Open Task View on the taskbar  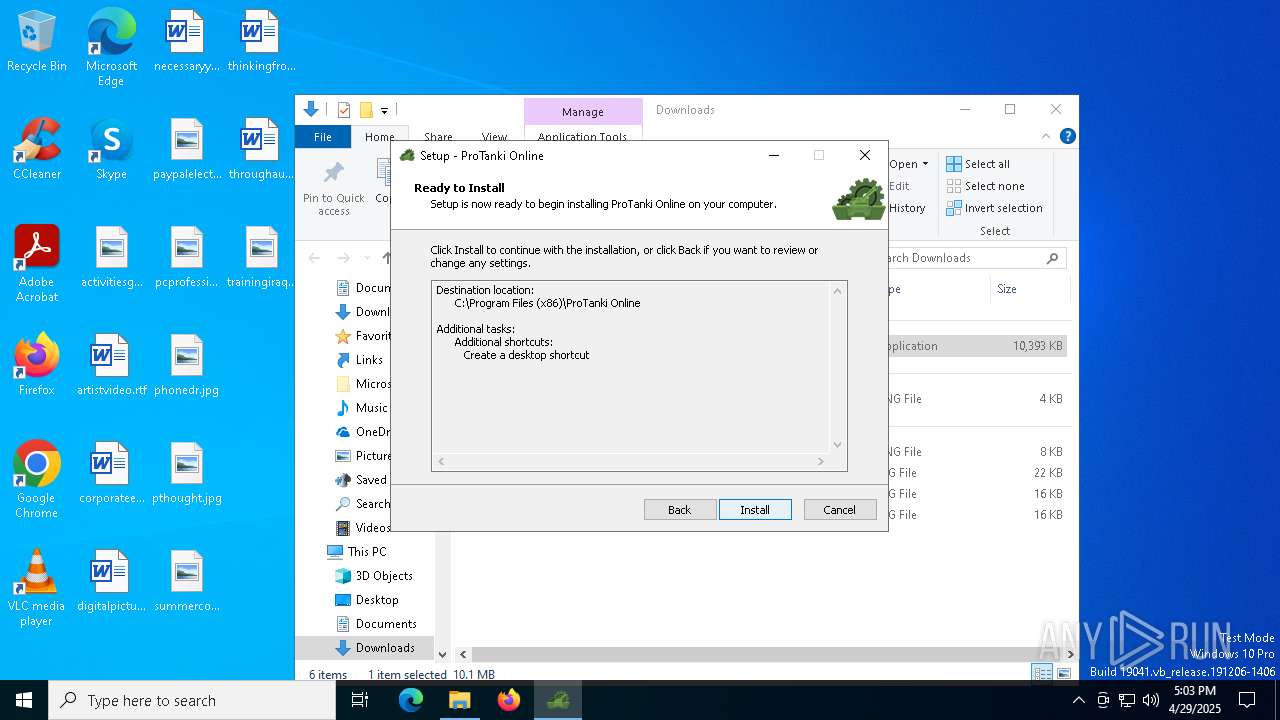coord(360,700)
